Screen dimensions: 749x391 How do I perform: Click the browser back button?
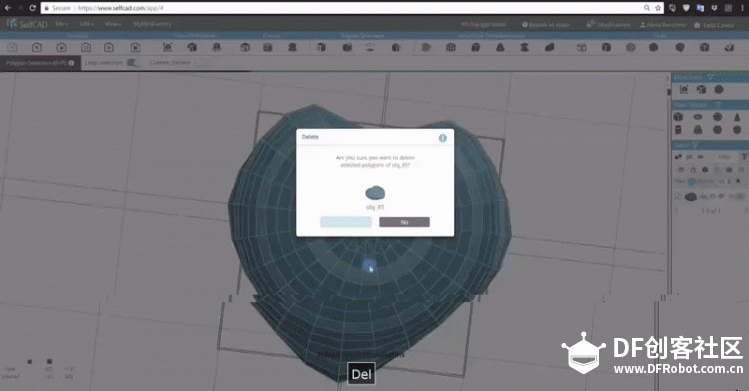[x=8, y=8]
